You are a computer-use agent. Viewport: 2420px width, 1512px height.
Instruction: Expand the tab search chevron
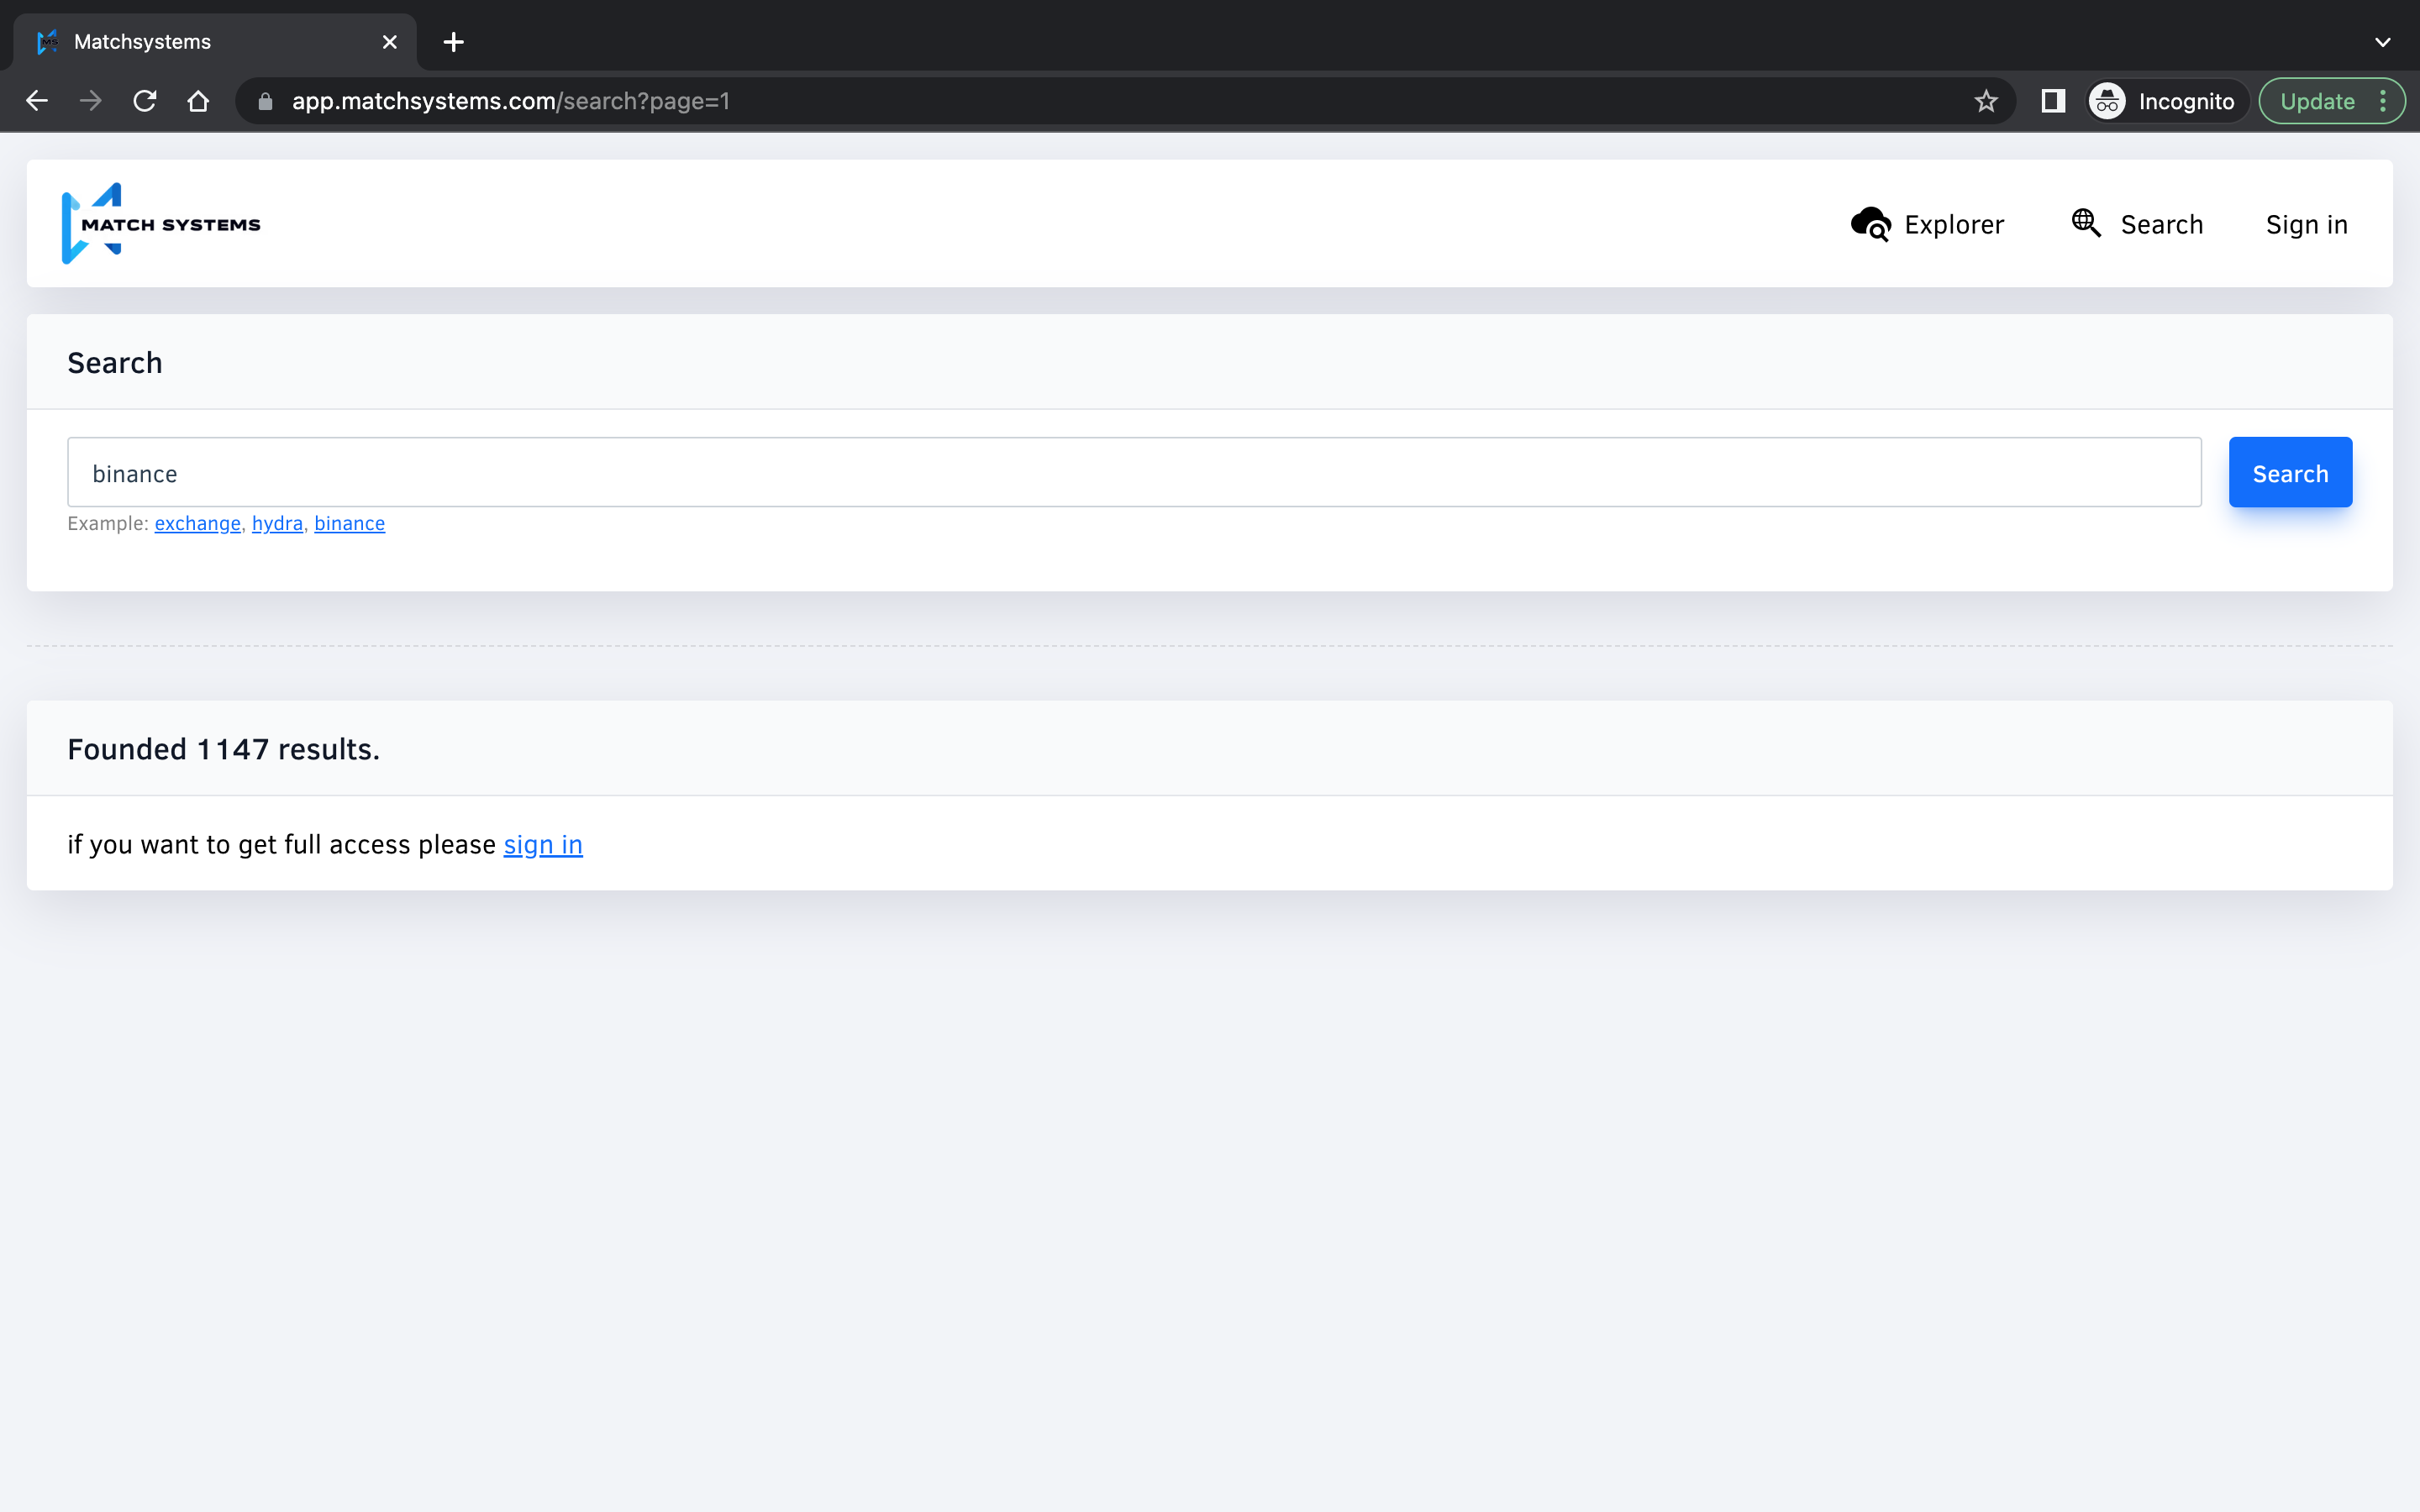click(x=2382, y=42)
